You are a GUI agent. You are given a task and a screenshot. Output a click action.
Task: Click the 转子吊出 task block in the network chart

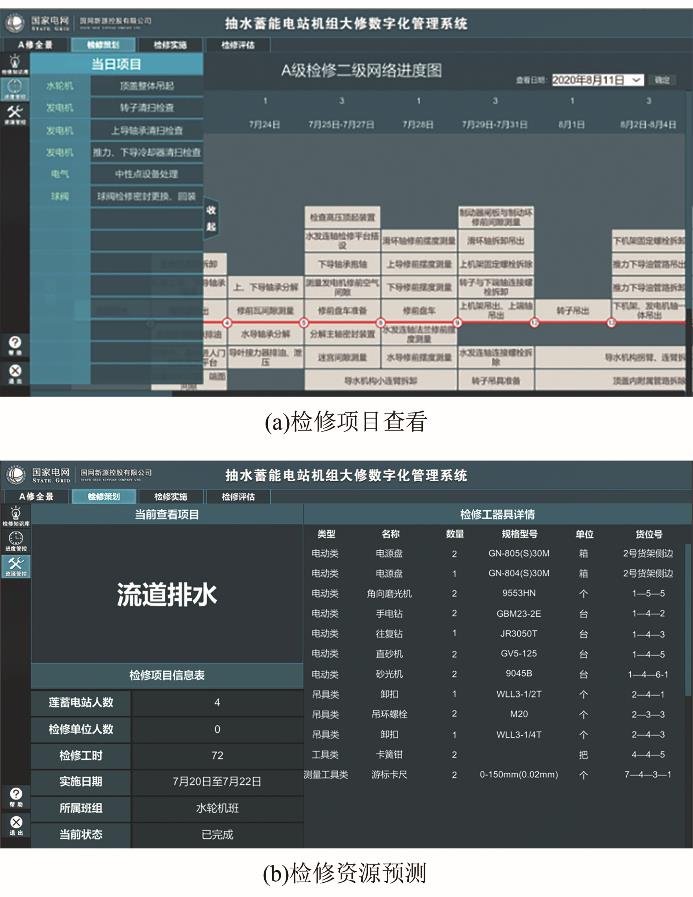573,311
